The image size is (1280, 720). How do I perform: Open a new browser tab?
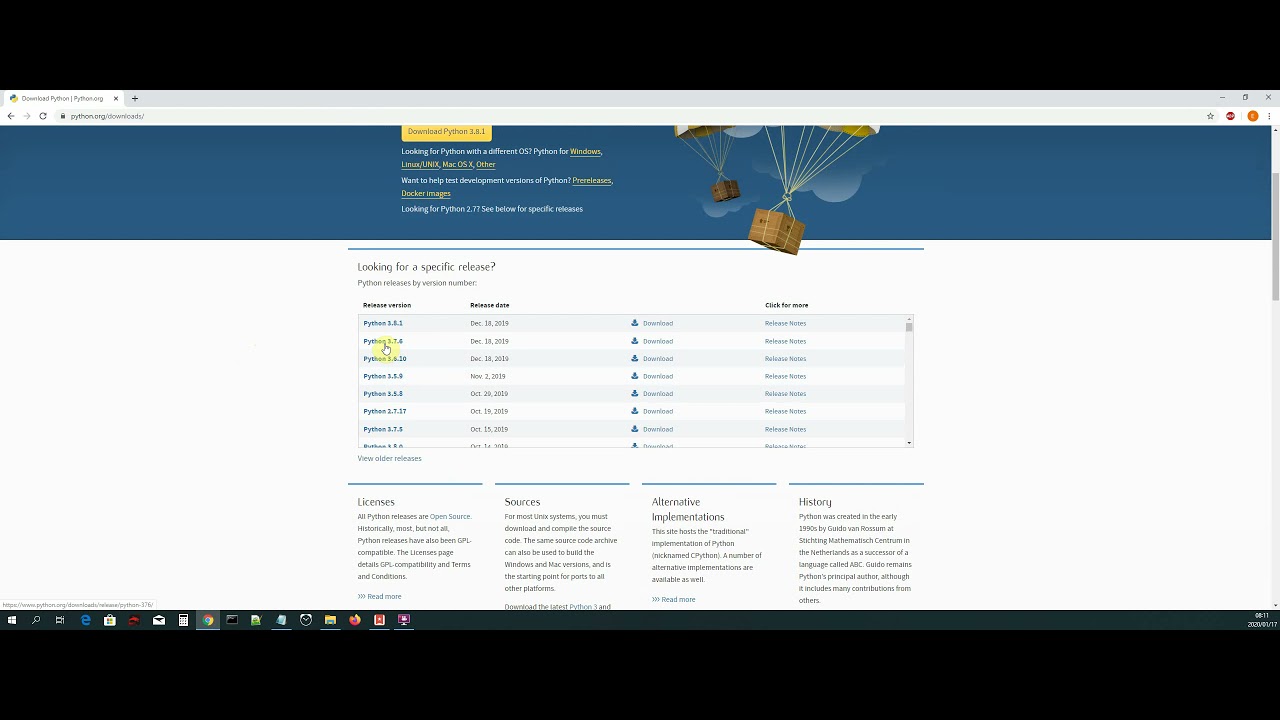point(135,98)
